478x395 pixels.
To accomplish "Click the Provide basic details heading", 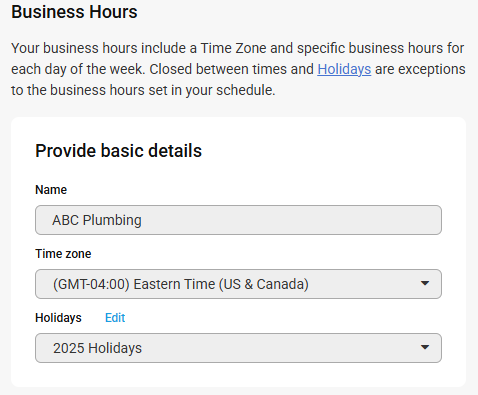I will pyautogui.click(x=119, y=151).
